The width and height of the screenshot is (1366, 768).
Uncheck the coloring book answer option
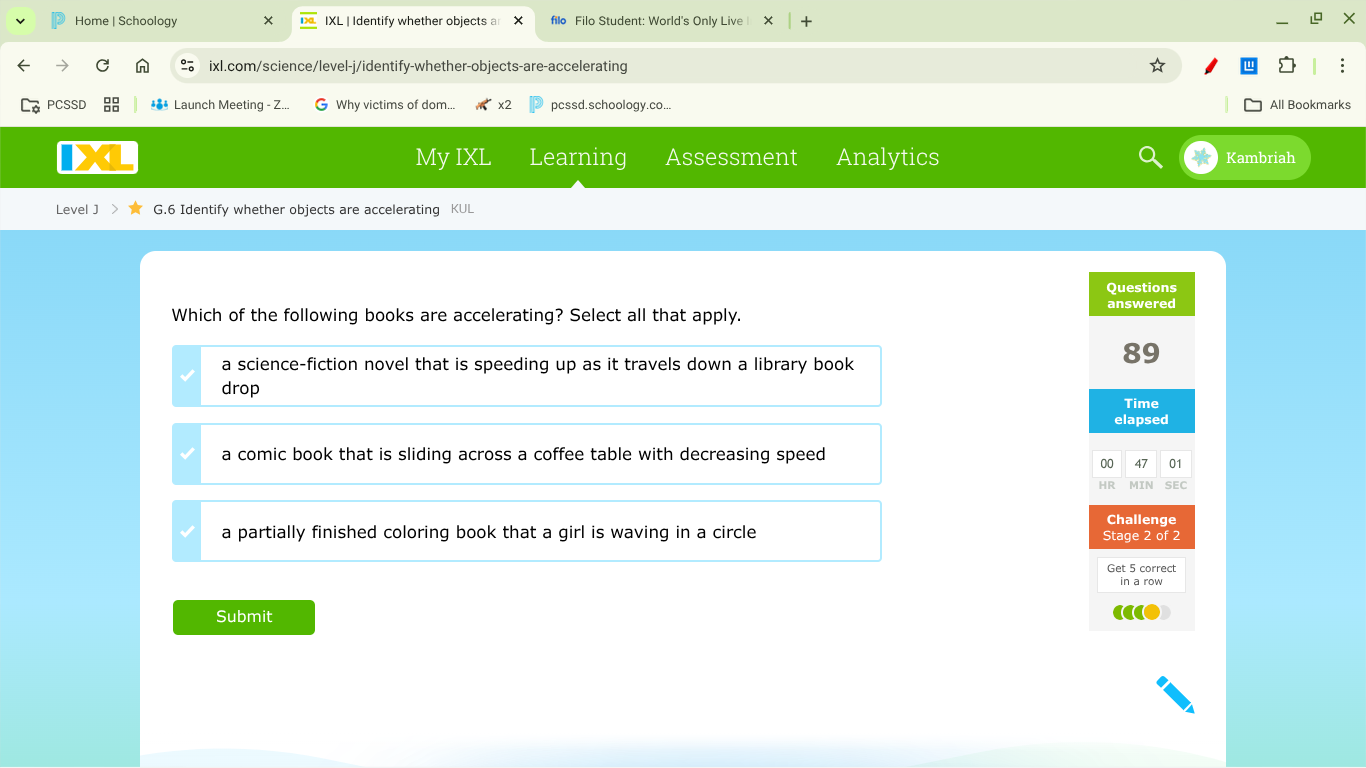(x=186, y=531)
